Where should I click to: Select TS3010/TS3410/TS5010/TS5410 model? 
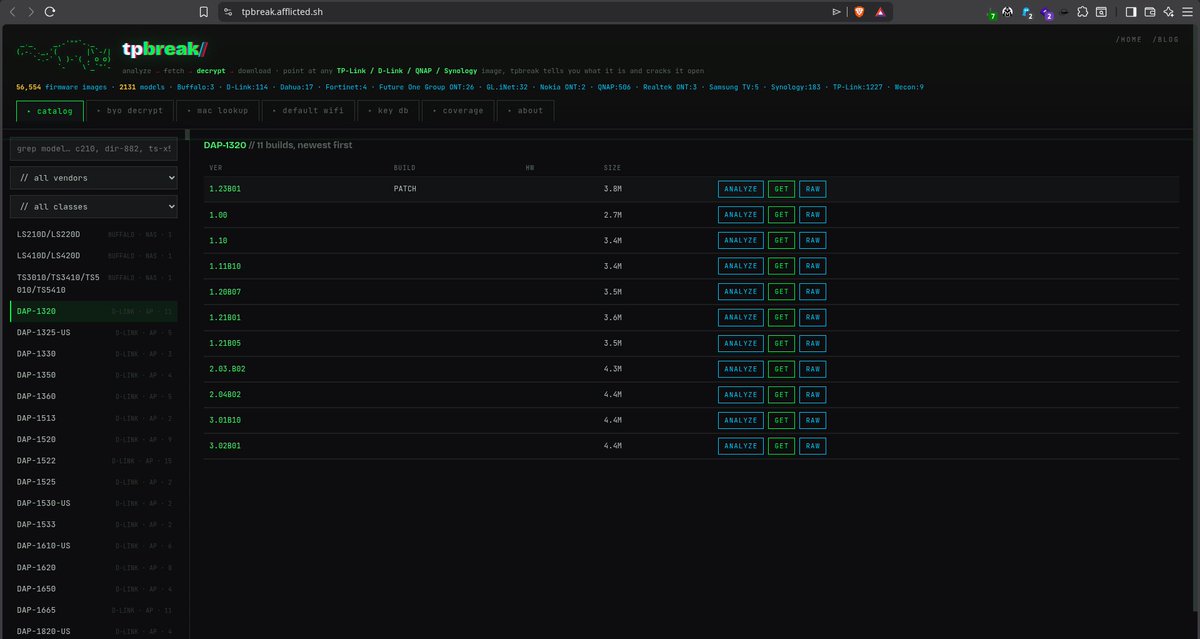[x=94, y=283]
